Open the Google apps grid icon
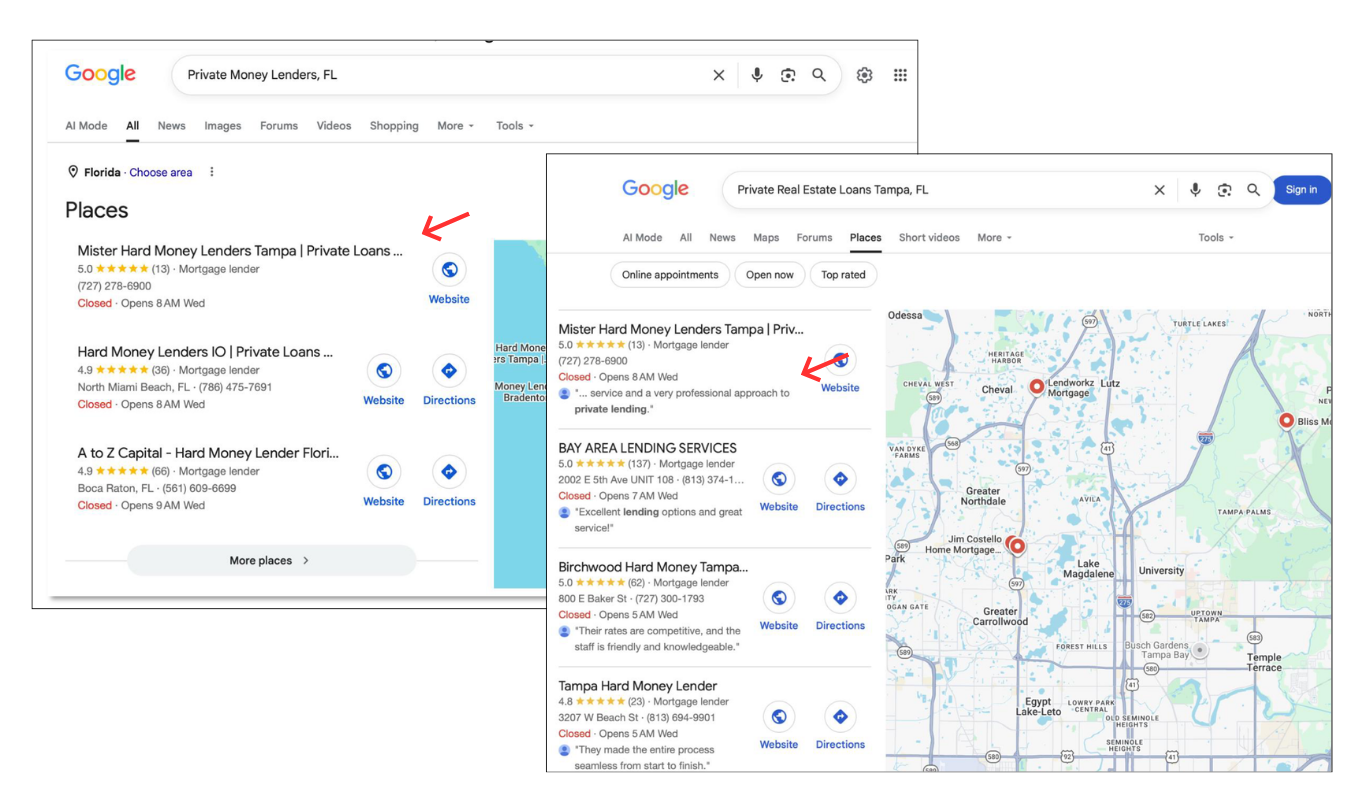 (900, 75)
